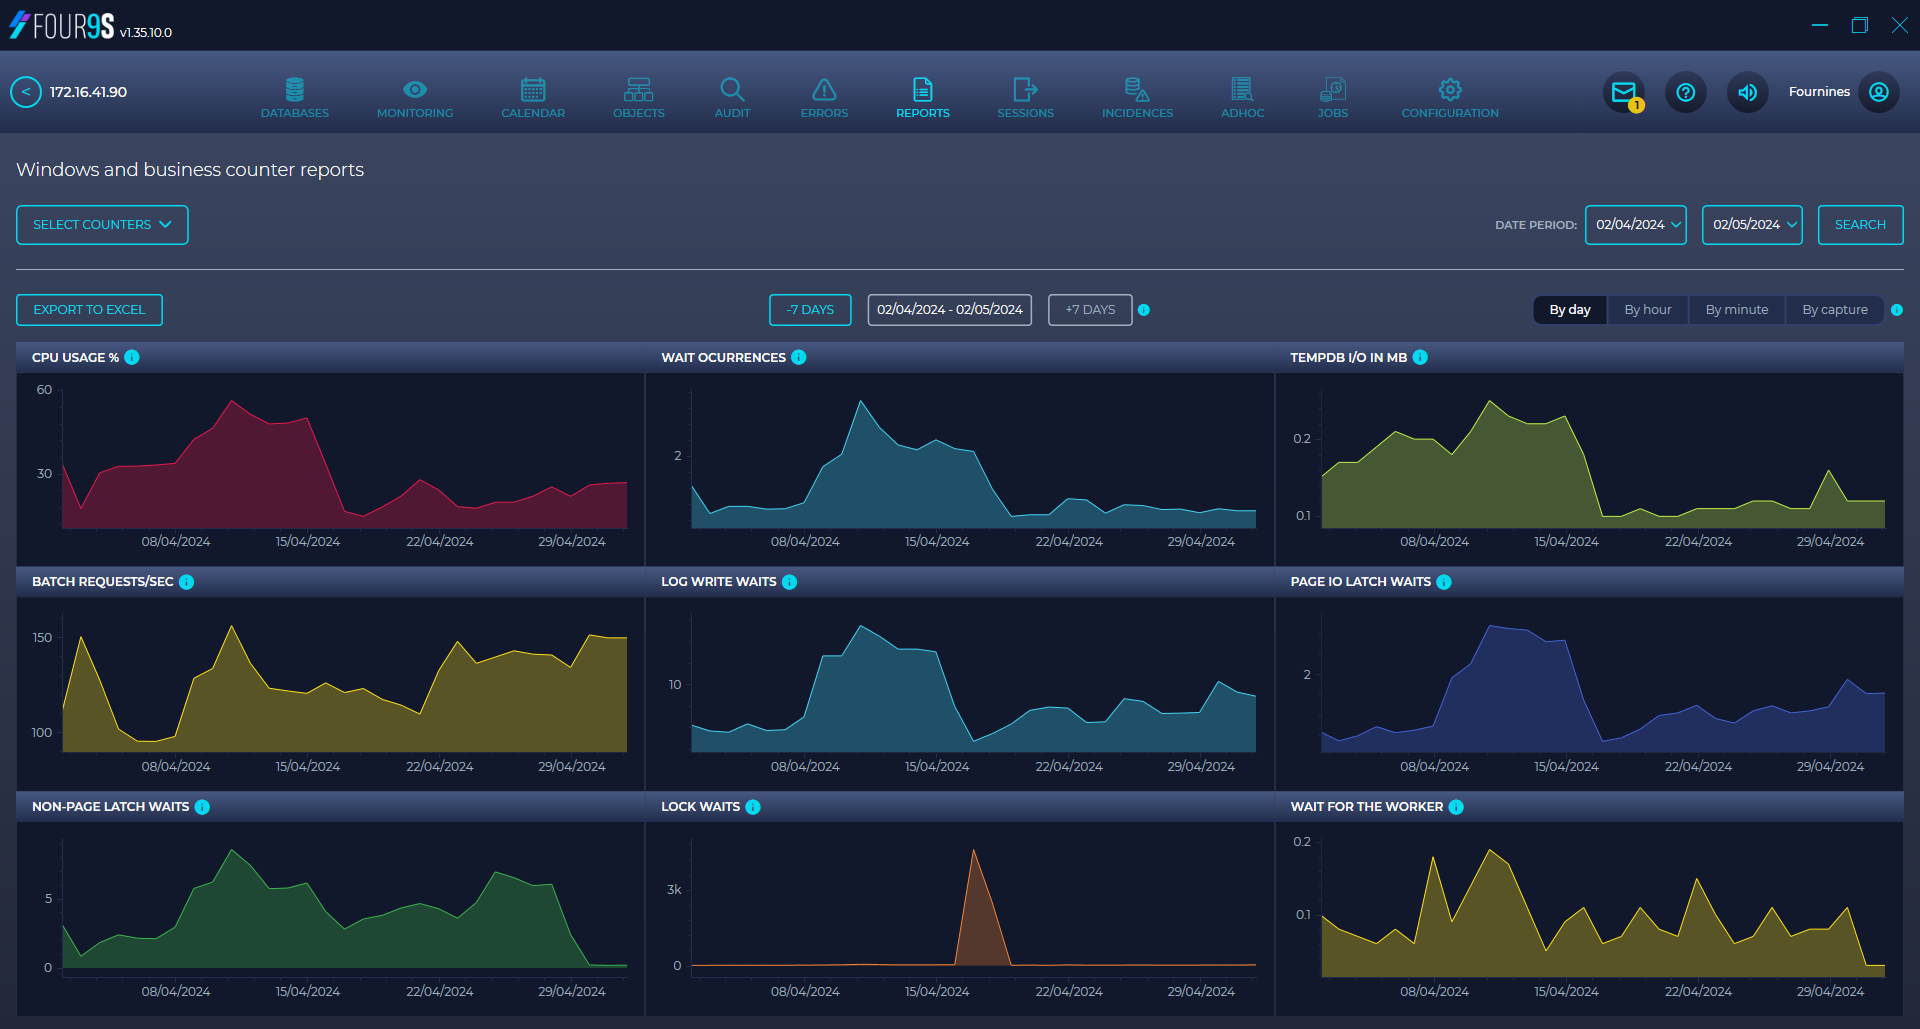
Task: Click the EXPORT TO EXCEL button
Action: point(89,310)
